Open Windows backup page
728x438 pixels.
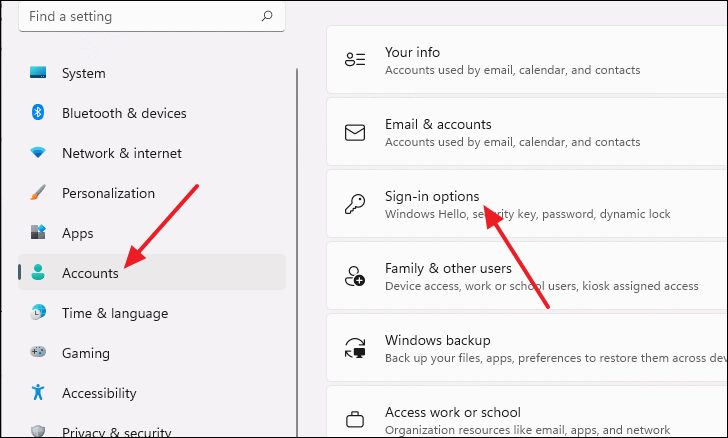coord(527,348)
